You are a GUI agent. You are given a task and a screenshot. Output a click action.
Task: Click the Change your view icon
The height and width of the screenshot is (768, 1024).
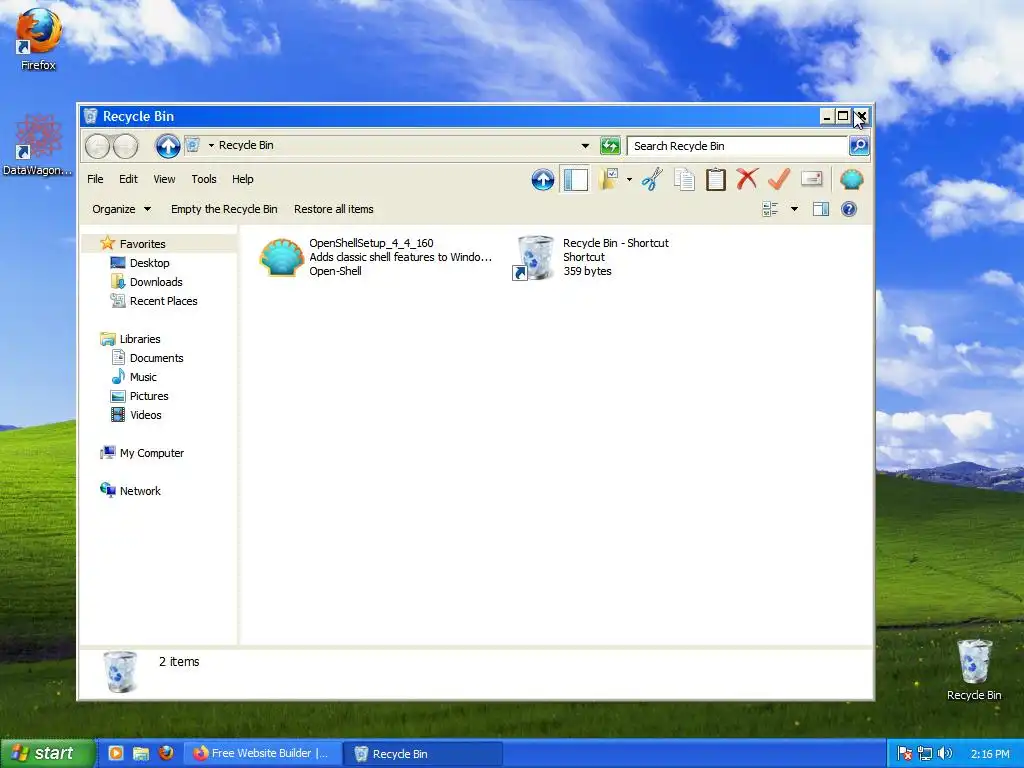[x=770, y=209]
